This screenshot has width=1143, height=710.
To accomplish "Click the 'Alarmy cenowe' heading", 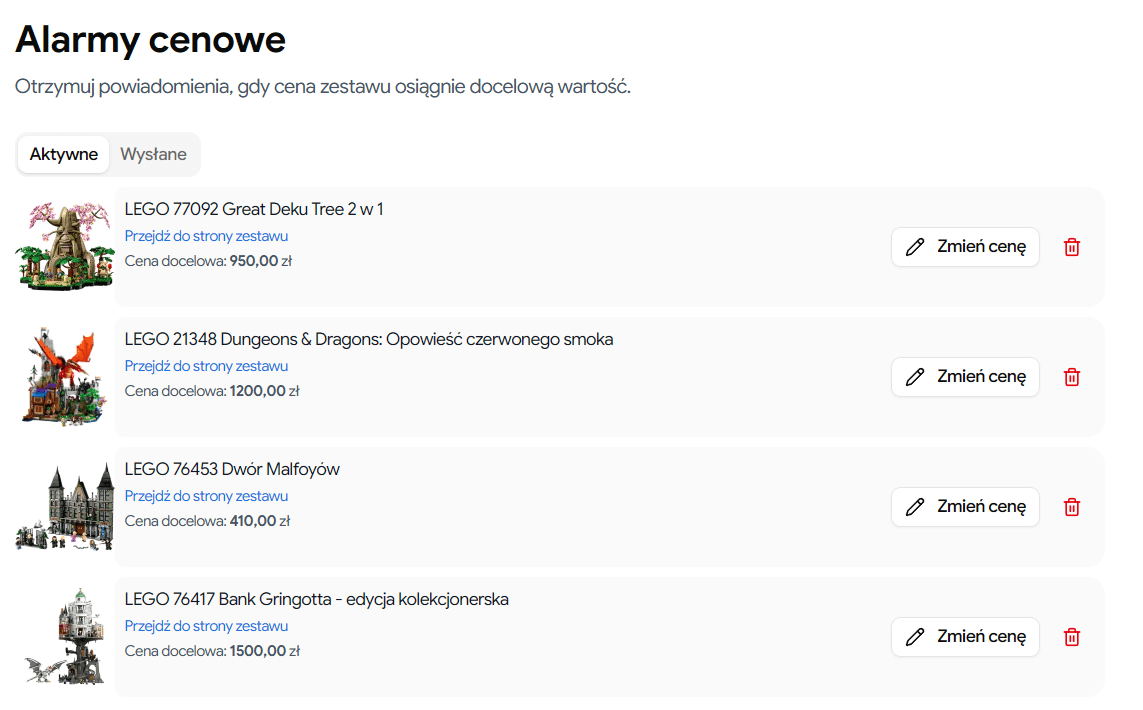I will (151, 40).
